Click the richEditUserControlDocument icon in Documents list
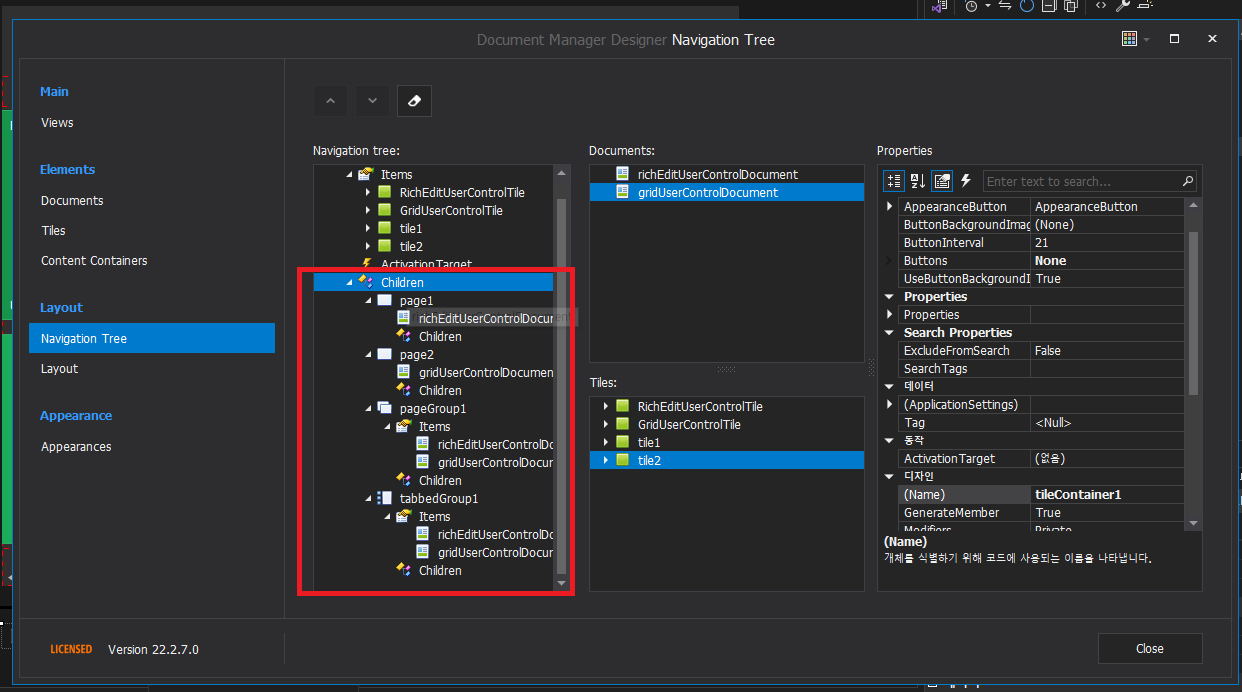Viewport: 1242px width, 692px height. (622, 174)
